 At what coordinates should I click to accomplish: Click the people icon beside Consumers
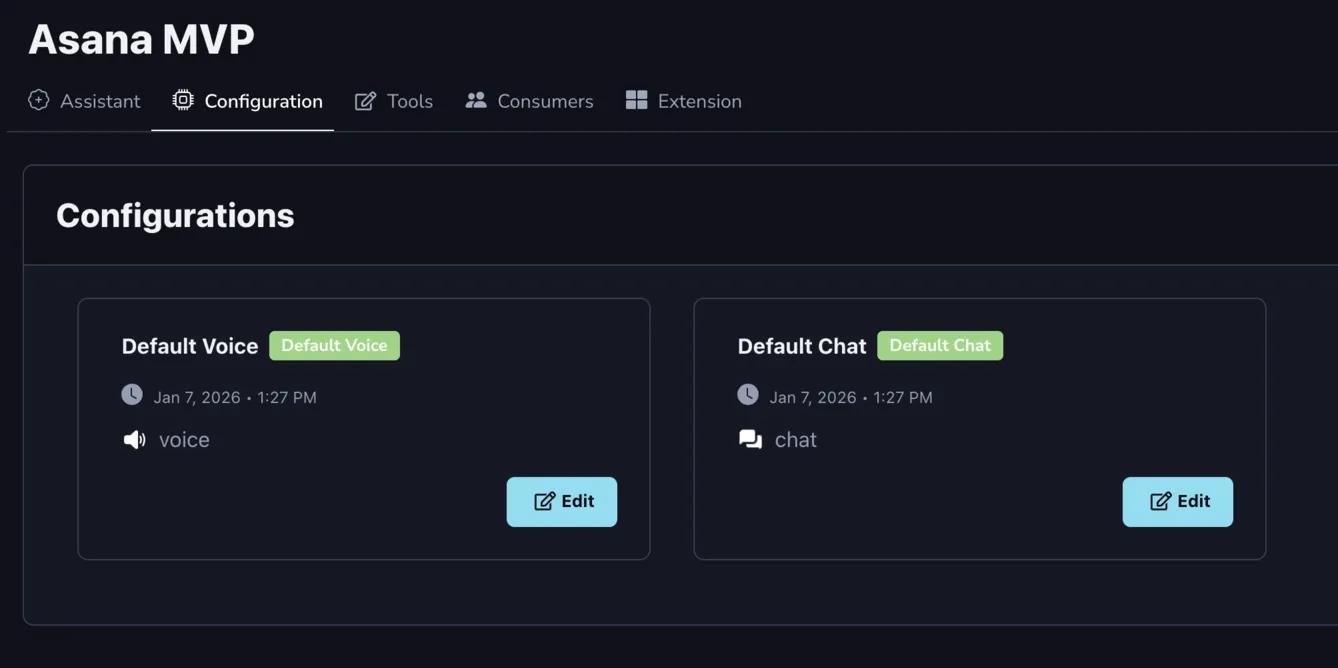(x=476, y=100)
